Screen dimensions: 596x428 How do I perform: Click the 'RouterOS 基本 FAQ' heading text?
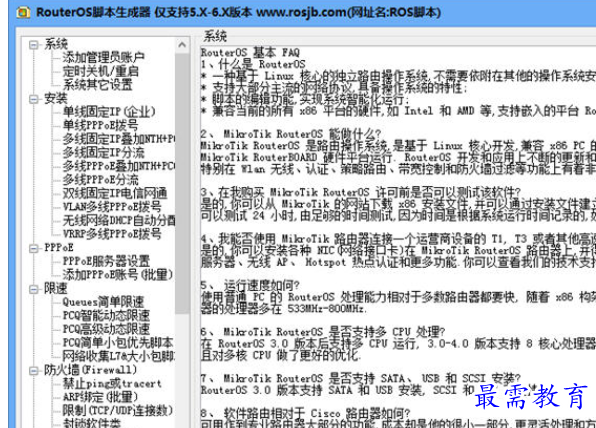pos(250,52)
